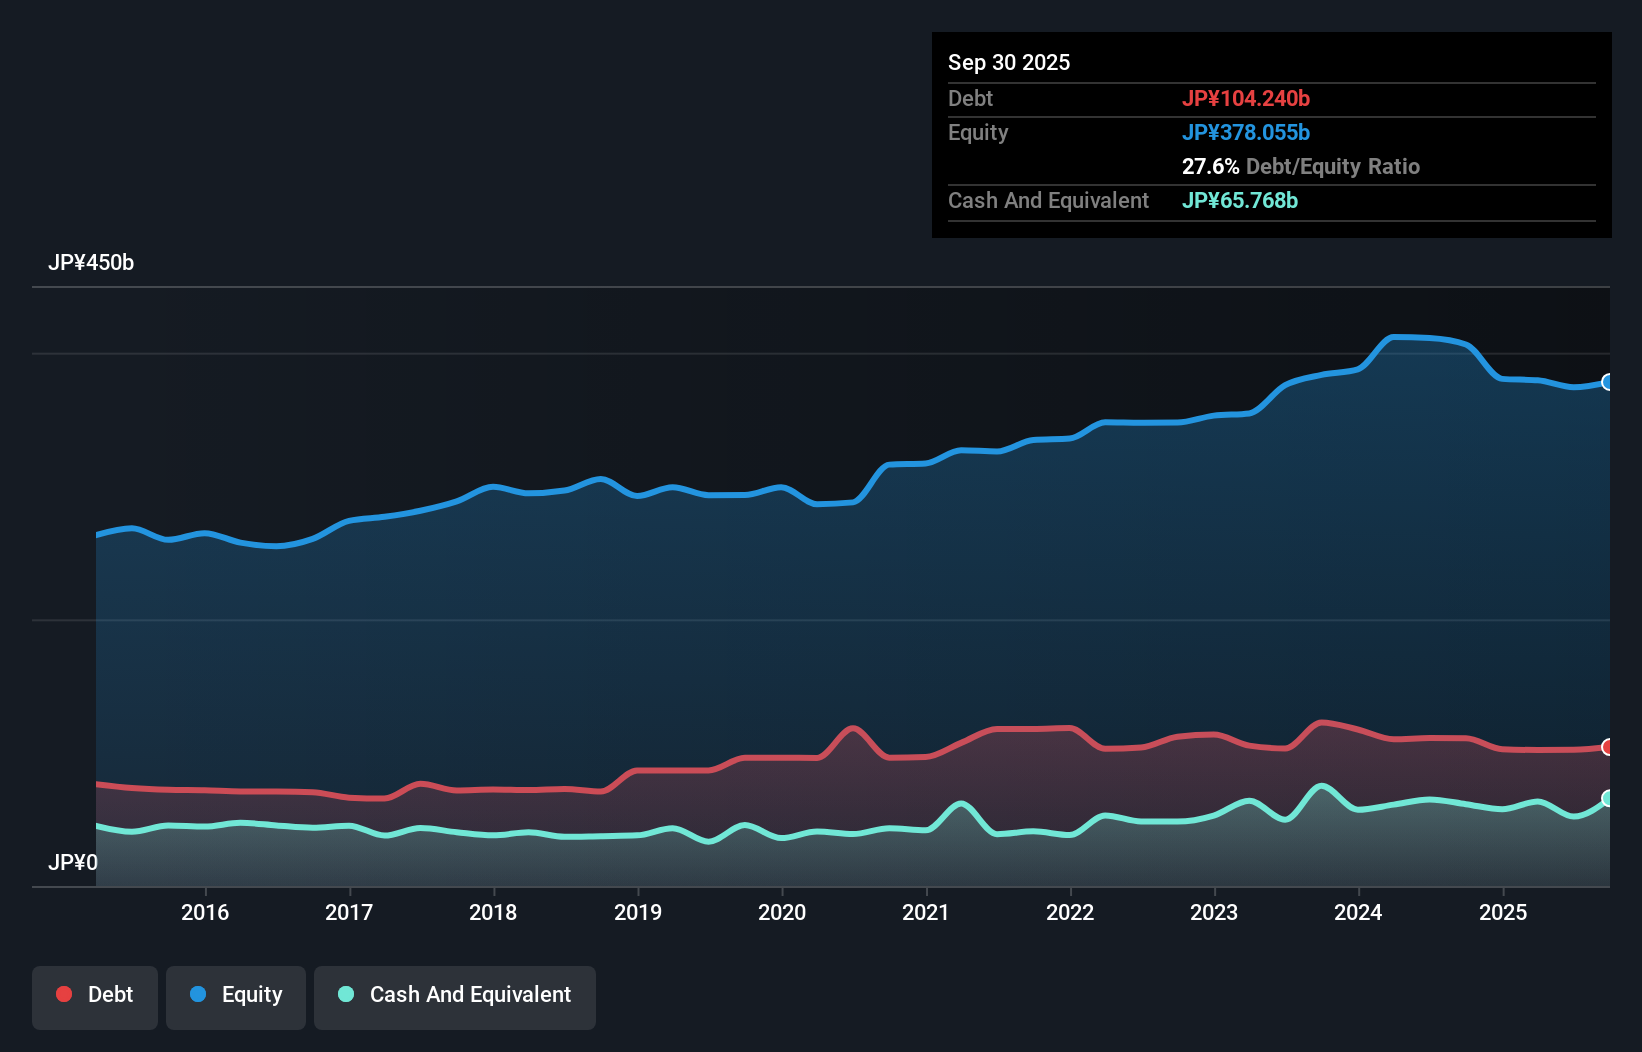
Task: Toggle the Cash And Equivalent legend button
Action: pyautogui.click(x=455, y=997)
